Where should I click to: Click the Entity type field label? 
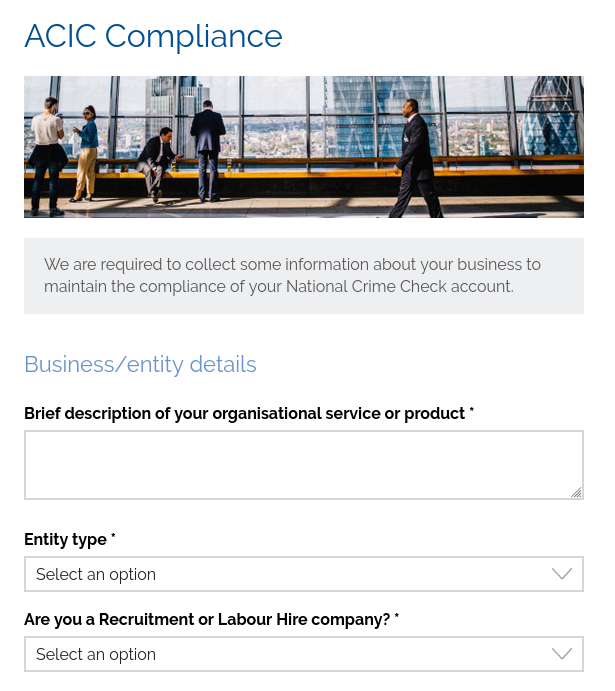tap(65, 540)
